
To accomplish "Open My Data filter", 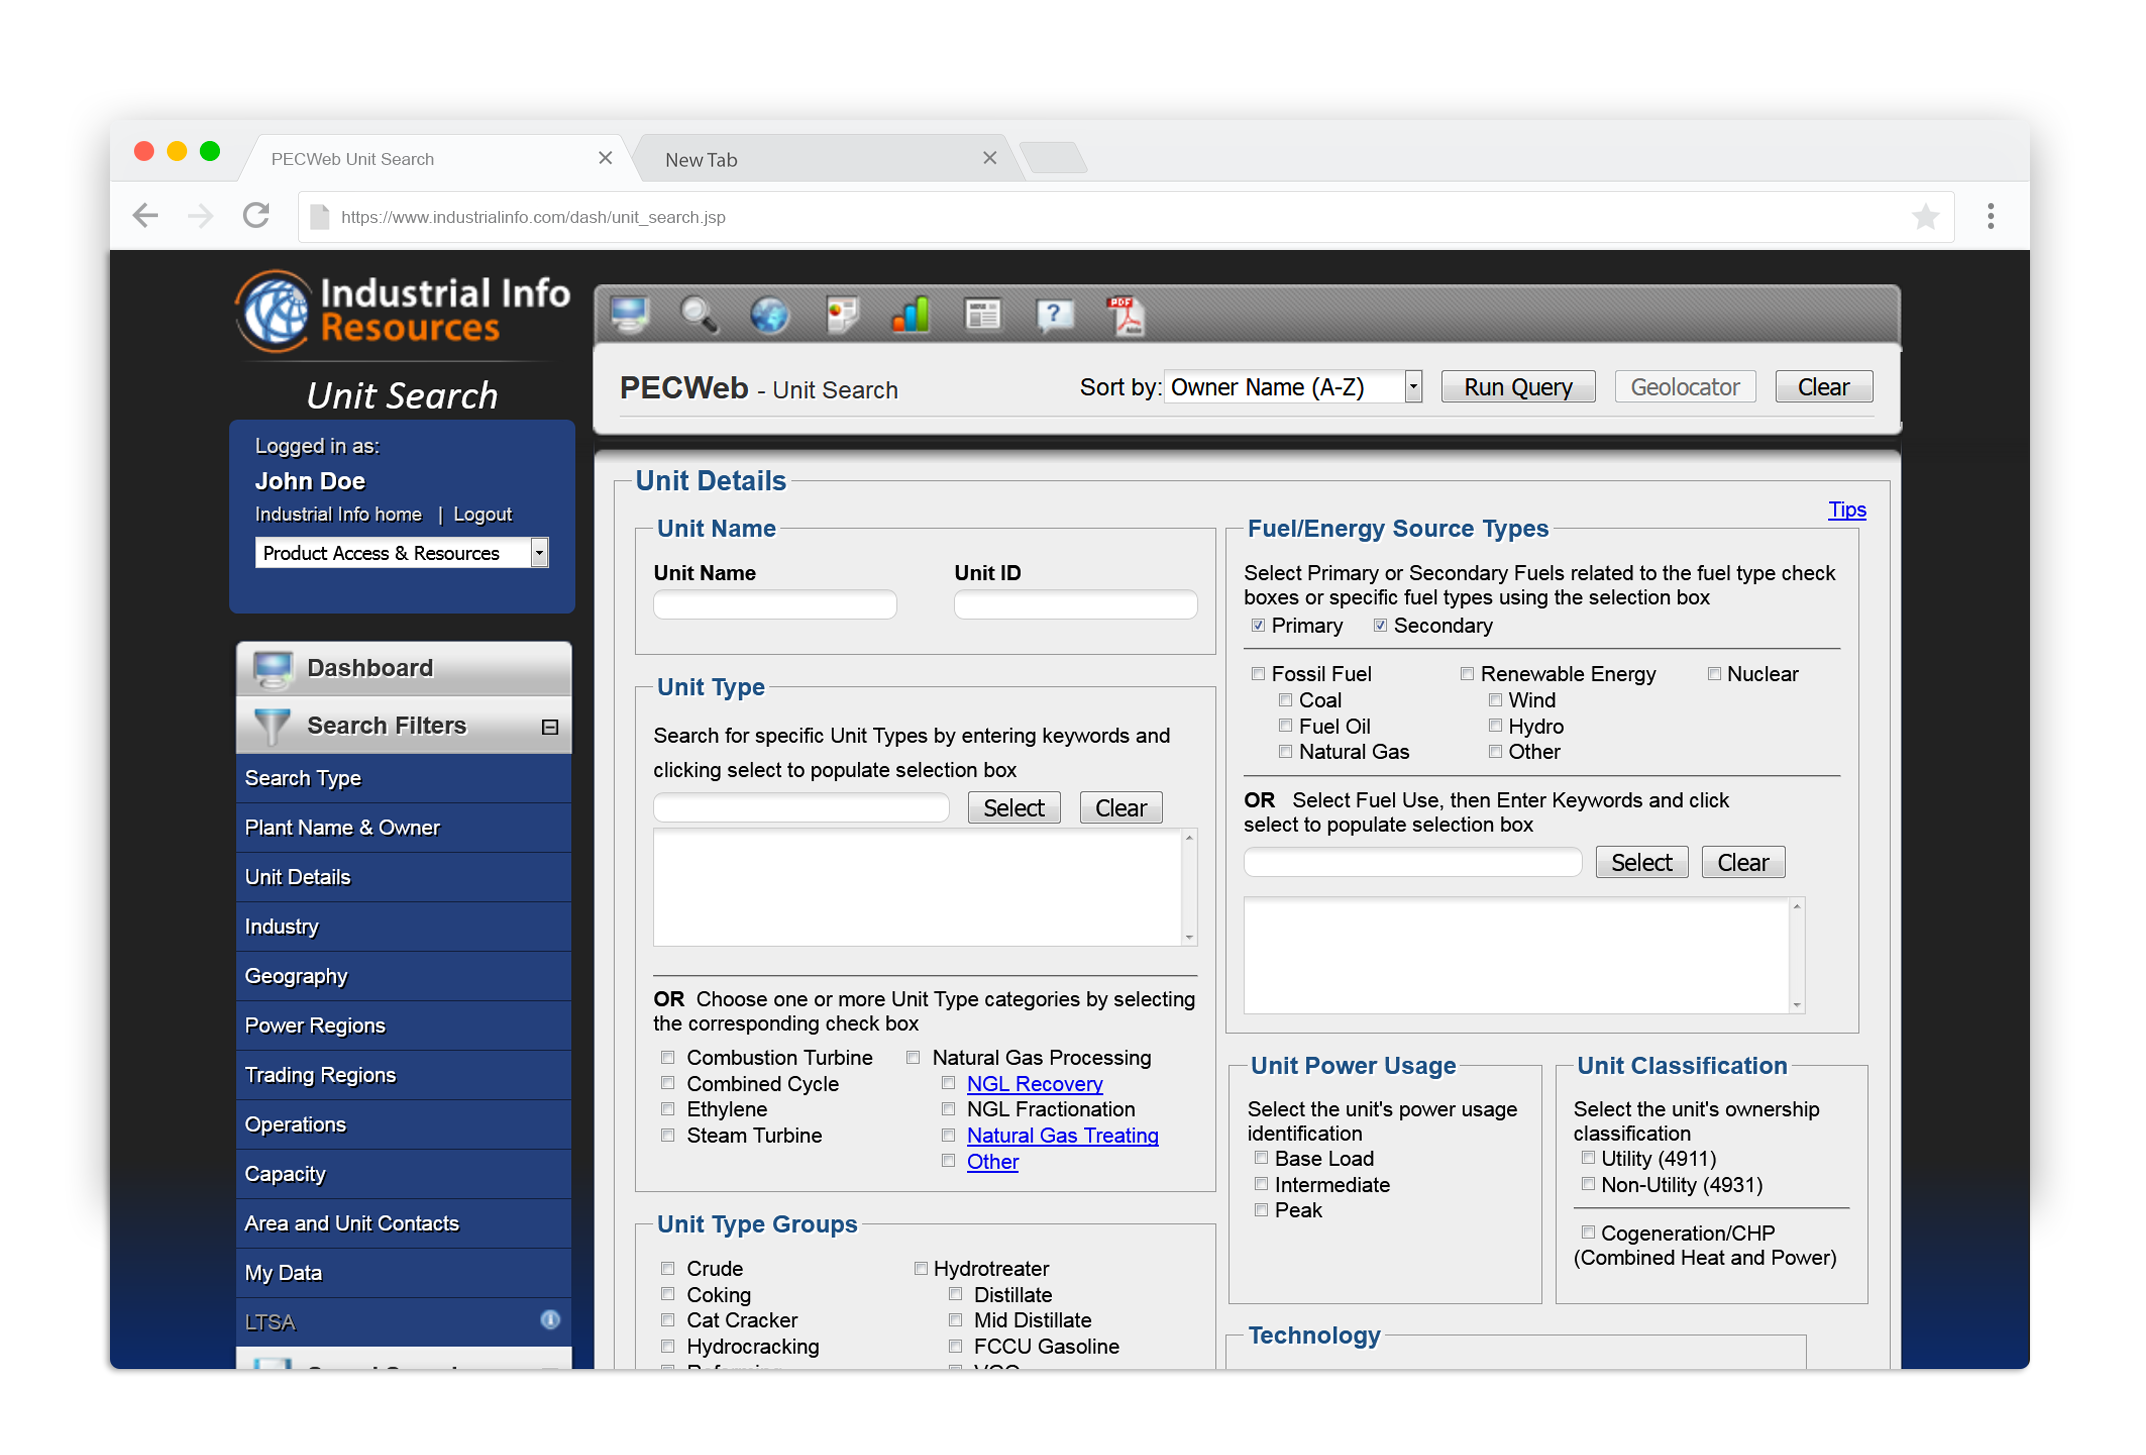I will [403, 1273].
